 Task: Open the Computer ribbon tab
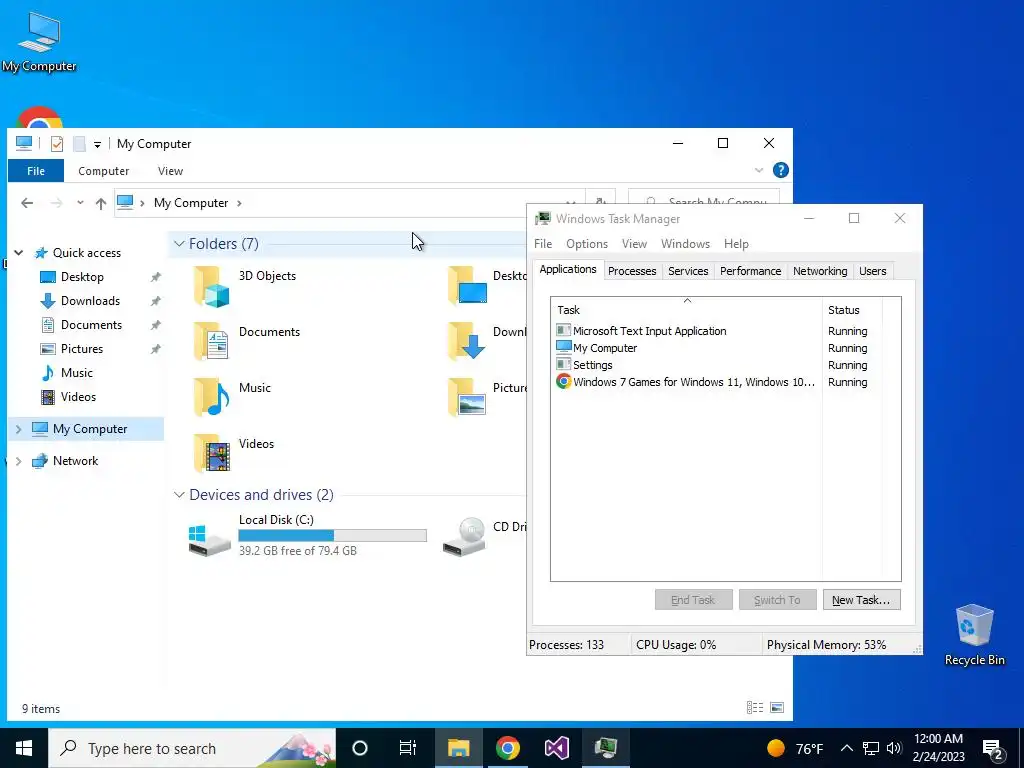(x=103, y=171)
